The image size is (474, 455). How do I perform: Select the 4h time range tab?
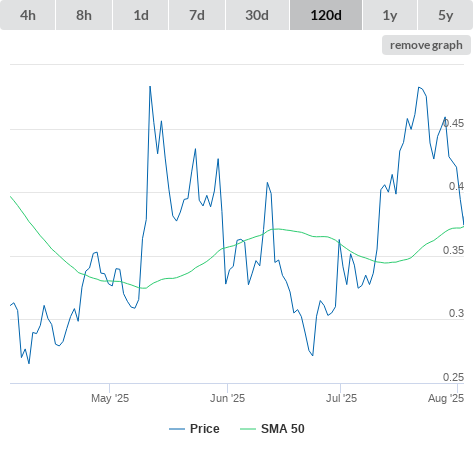tap(28, 15)
